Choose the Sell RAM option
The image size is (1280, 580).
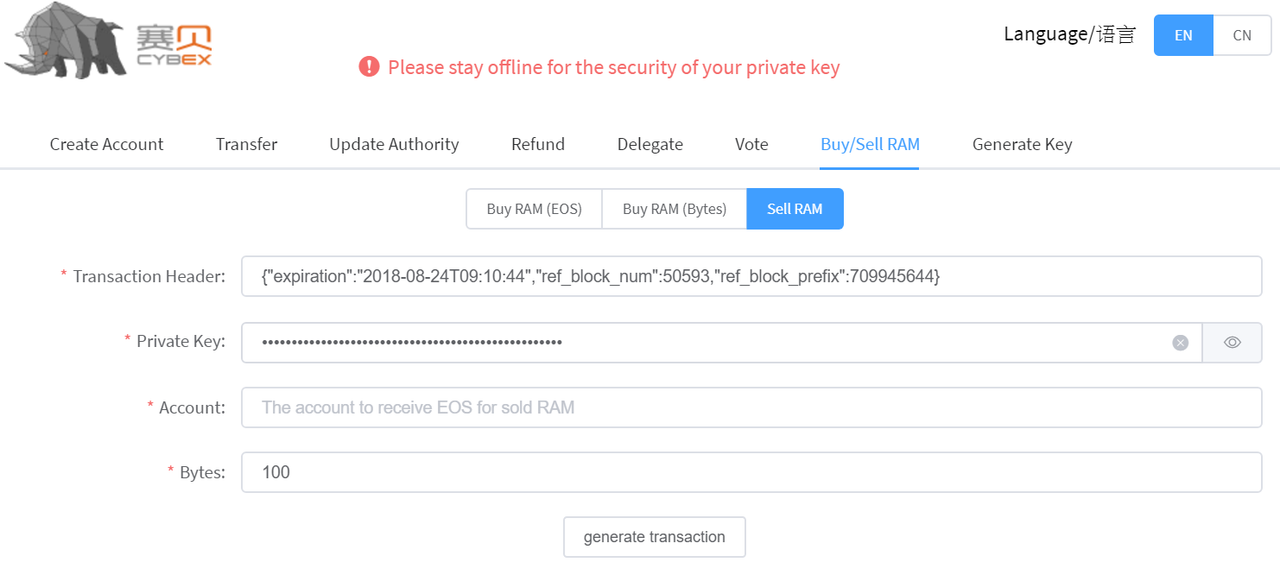pos(795,209)
